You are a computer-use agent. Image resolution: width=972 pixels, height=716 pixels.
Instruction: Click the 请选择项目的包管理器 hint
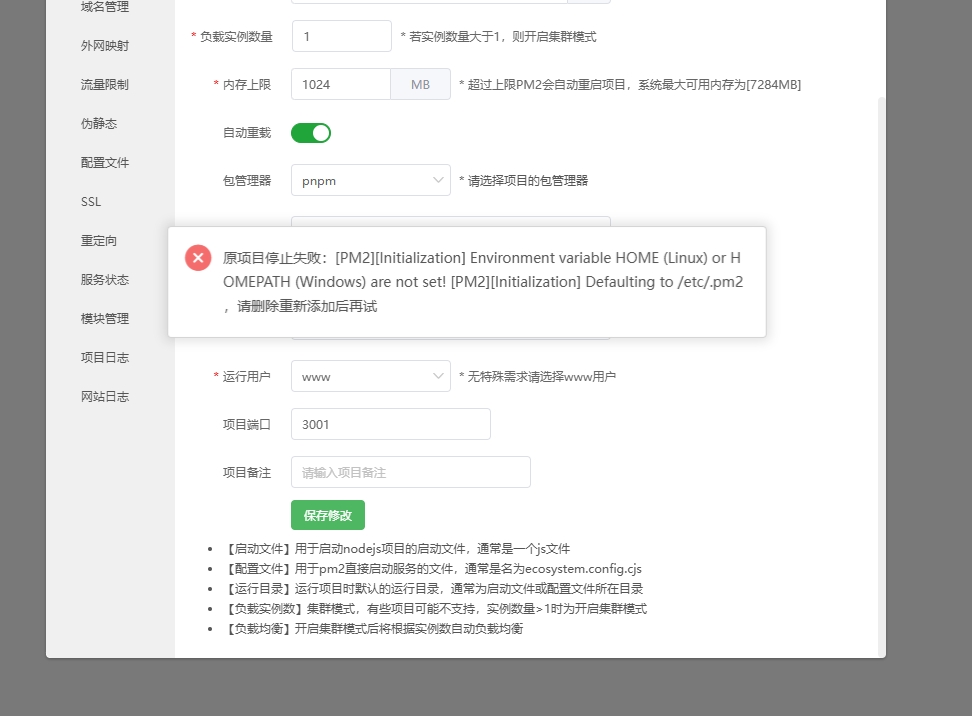coord(524,181)
